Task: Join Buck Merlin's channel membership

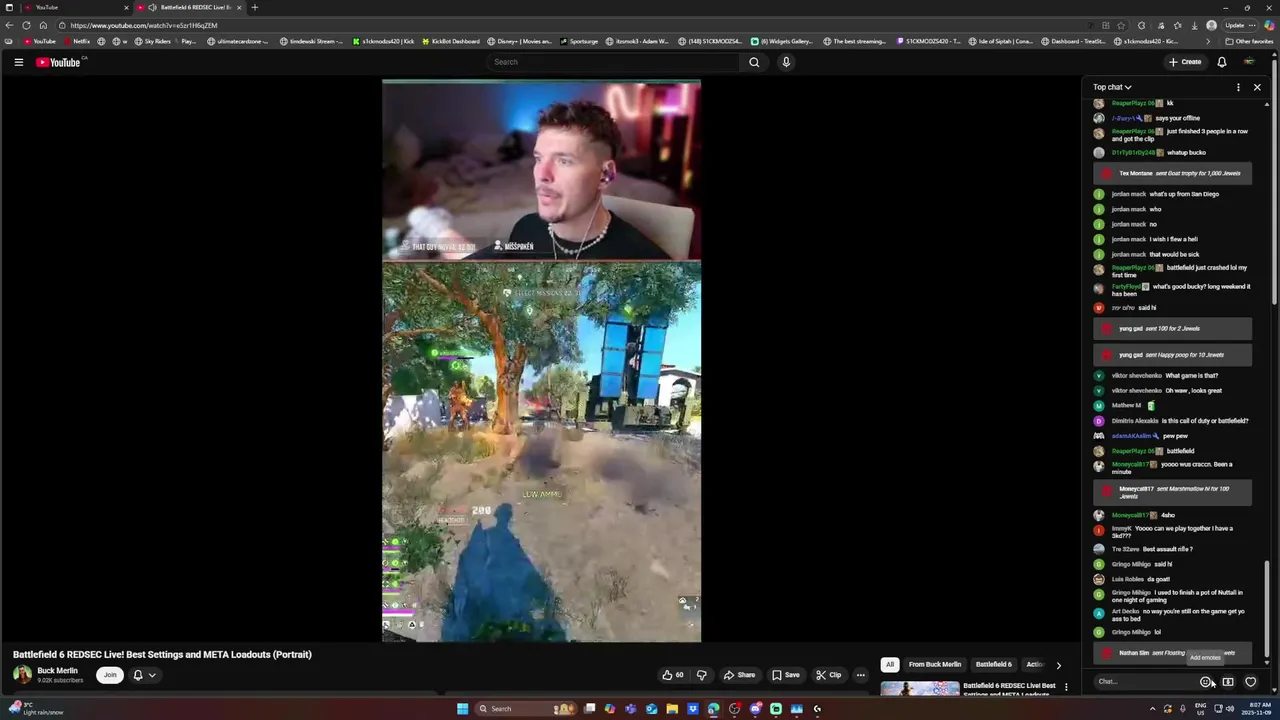Action: click(x=110, y=675)
